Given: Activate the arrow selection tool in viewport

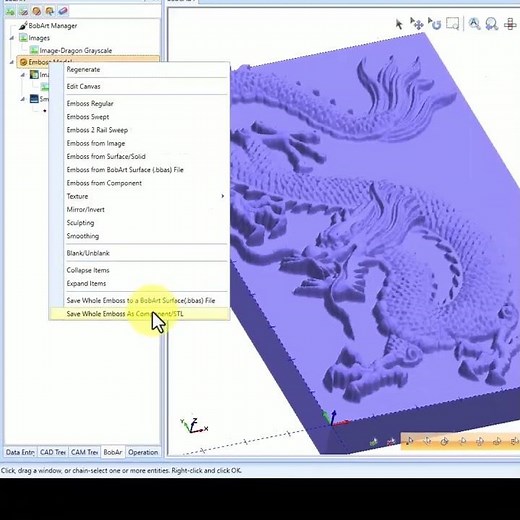Looking at the screenshot, I should (399, 24).
